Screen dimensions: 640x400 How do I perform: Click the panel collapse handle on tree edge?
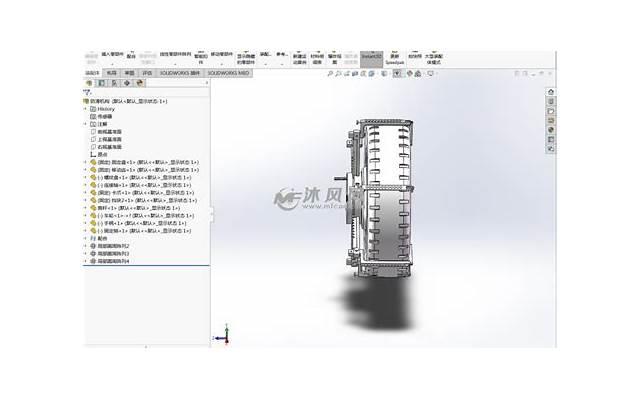(x=212, y=212)
